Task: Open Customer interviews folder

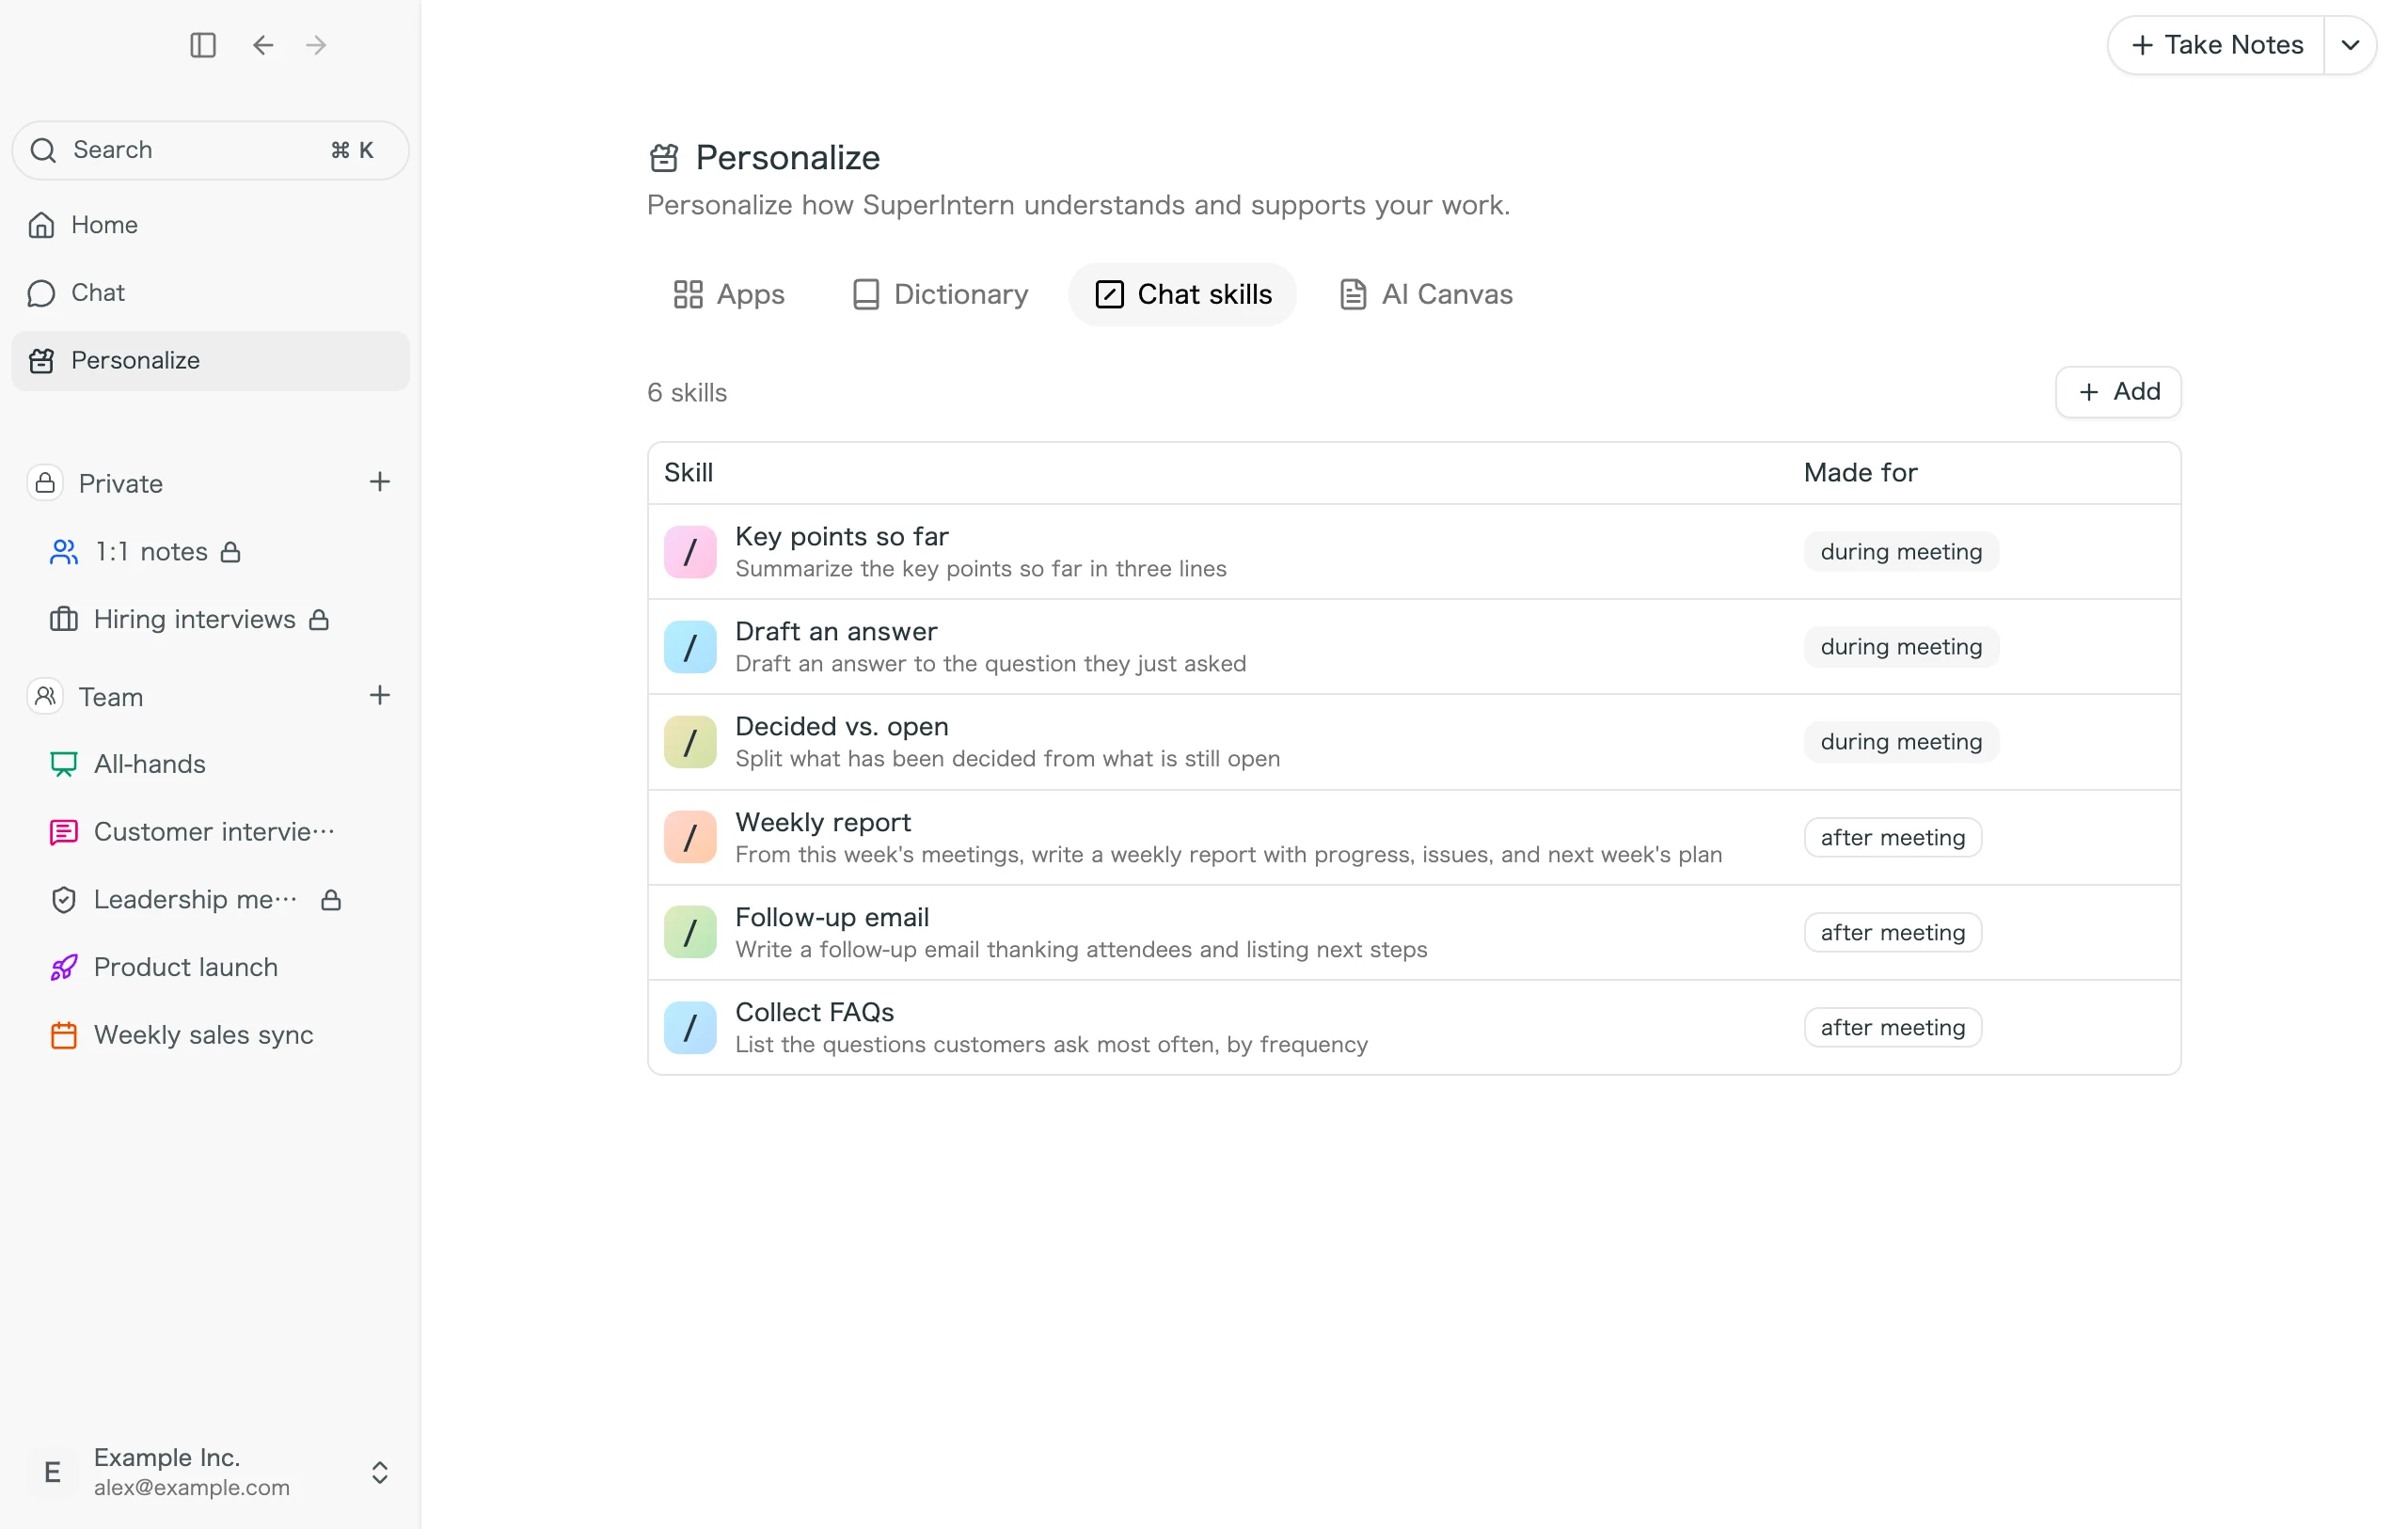Action: (211, 832)
